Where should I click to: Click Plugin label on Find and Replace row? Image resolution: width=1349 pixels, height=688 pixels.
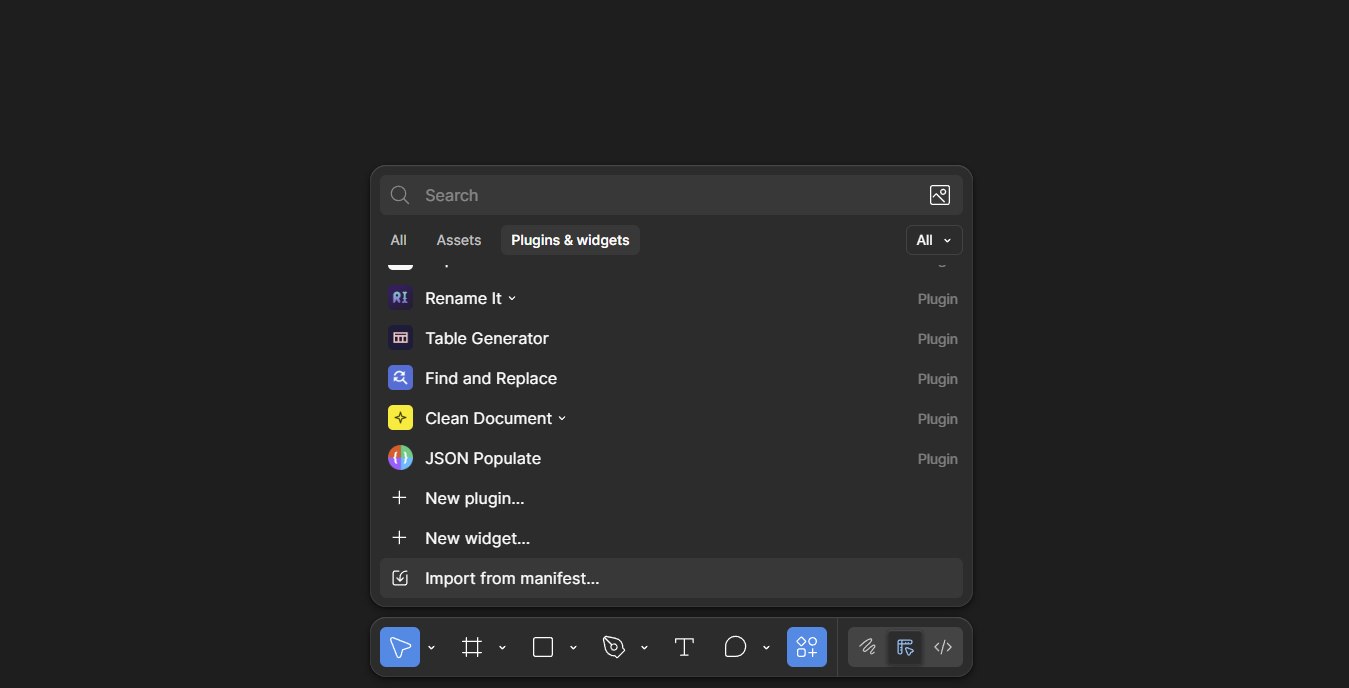coord(937,379)
